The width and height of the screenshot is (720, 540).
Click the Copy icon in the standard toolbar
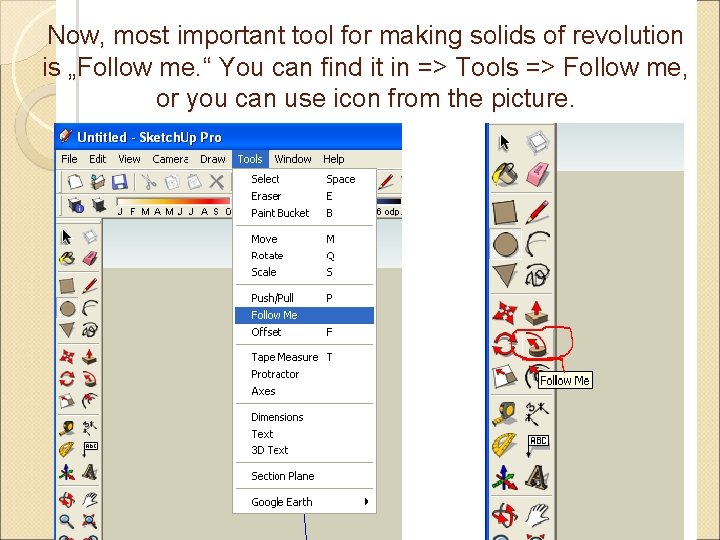tap(172, 182)
